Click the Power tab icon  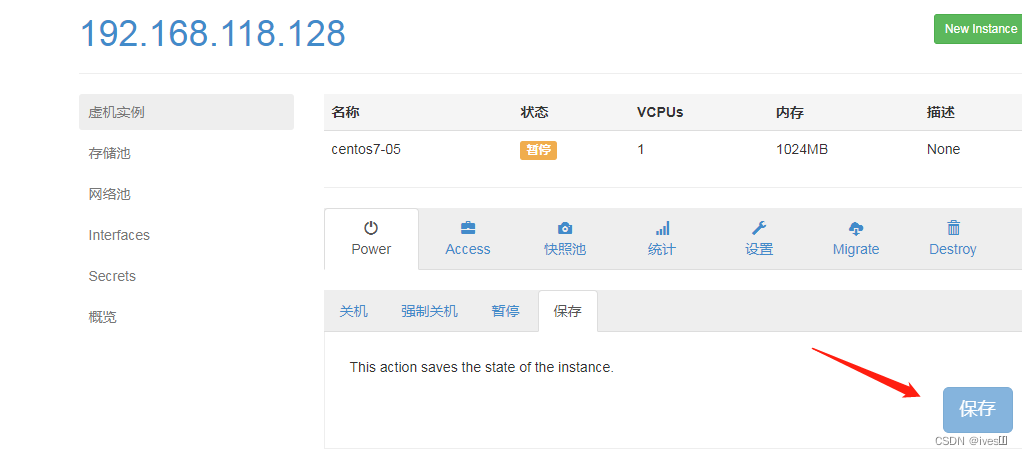tap(371, 228)
